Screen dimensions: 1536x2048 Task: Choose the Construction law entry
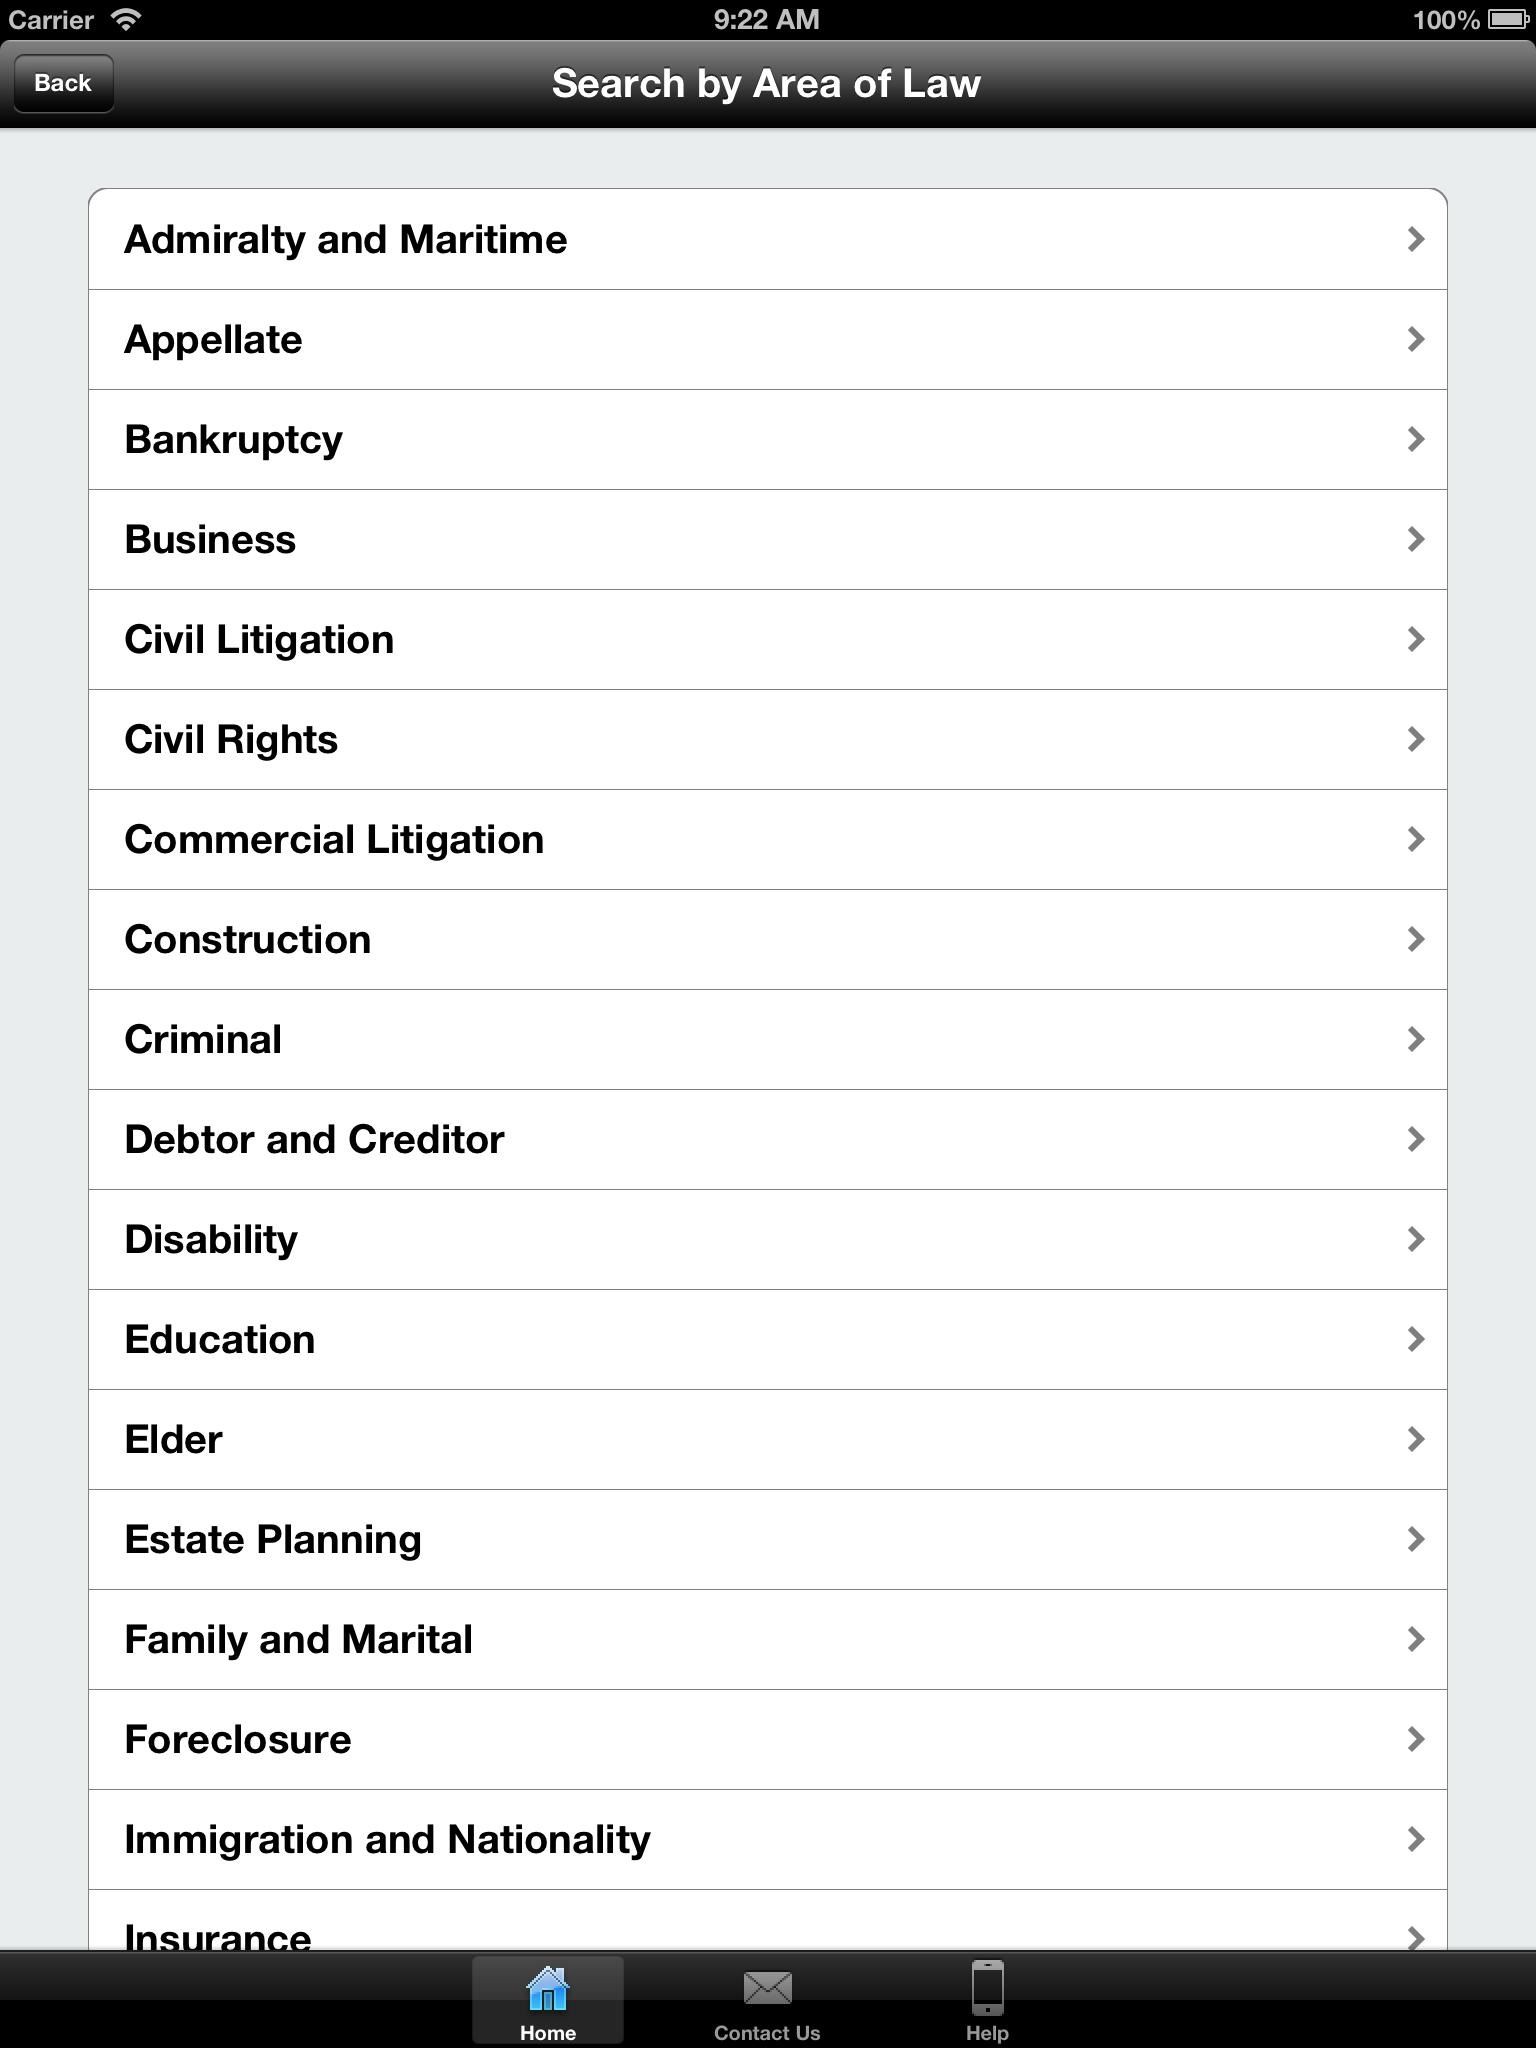click(x=247, y=940)
